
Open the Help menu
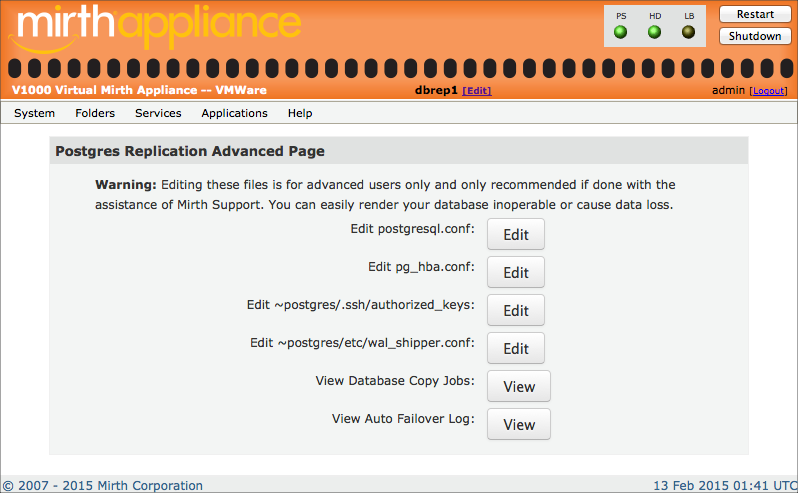300,113
